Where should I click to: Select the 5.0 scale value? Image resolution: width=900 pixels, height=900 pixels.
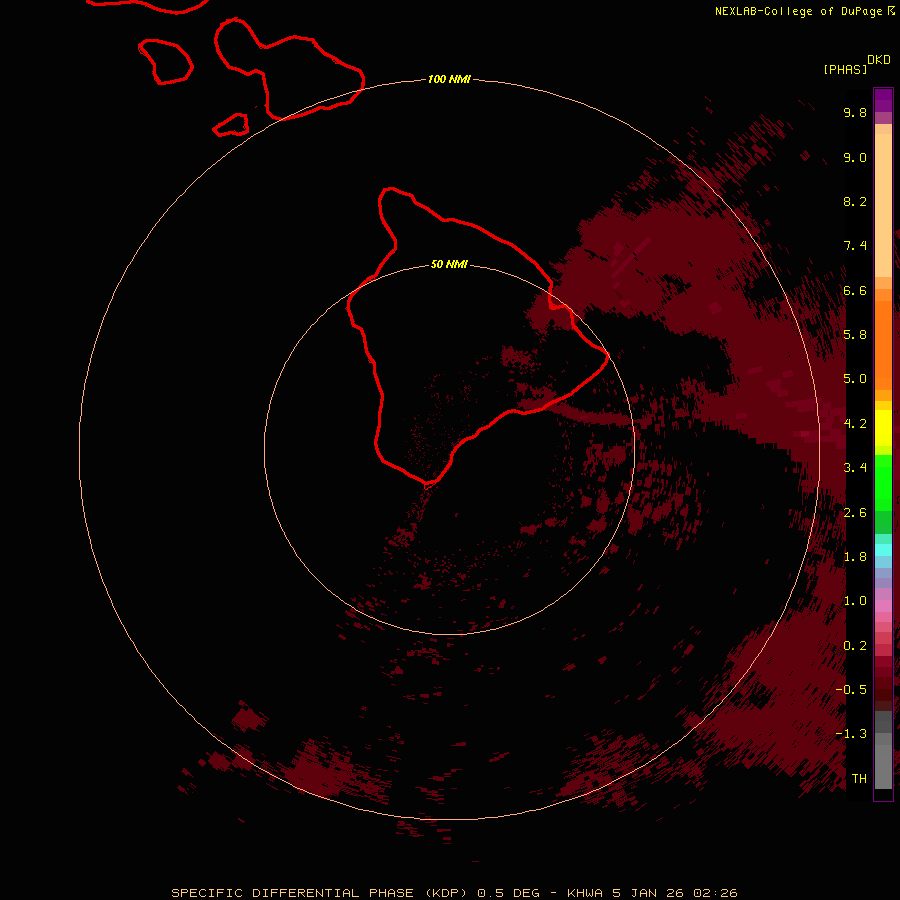pos(855,379)
